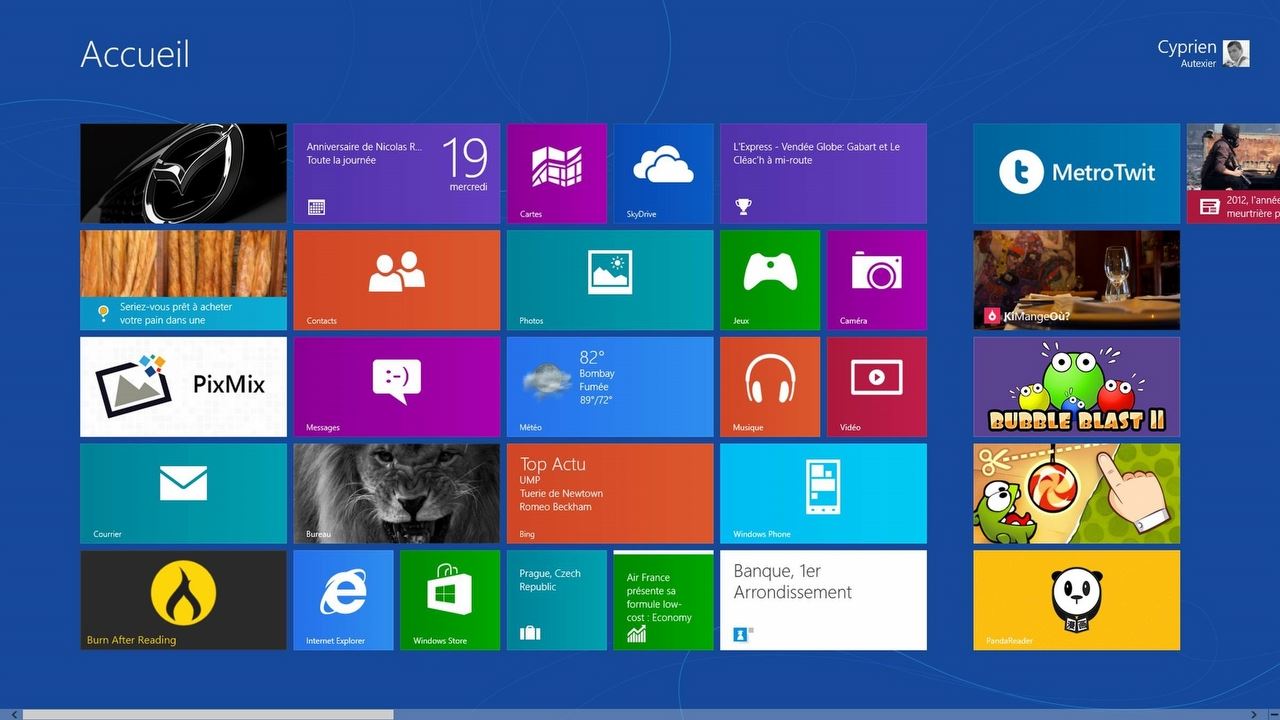This screenshot has height=720, width=1280.
Task: Click the scrollbar right arrow
Action: (x=1255, y=714)
